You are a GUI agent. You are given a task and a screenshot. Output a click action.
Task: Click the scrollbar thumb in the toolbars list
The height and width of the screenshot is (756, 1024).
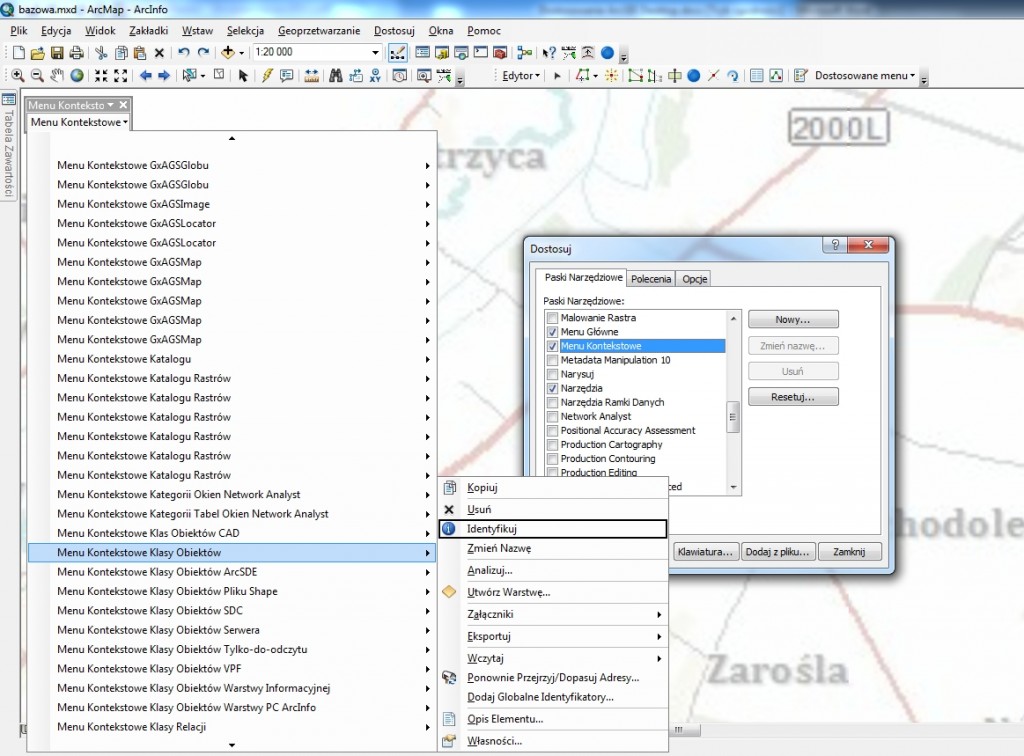(733, 418)
